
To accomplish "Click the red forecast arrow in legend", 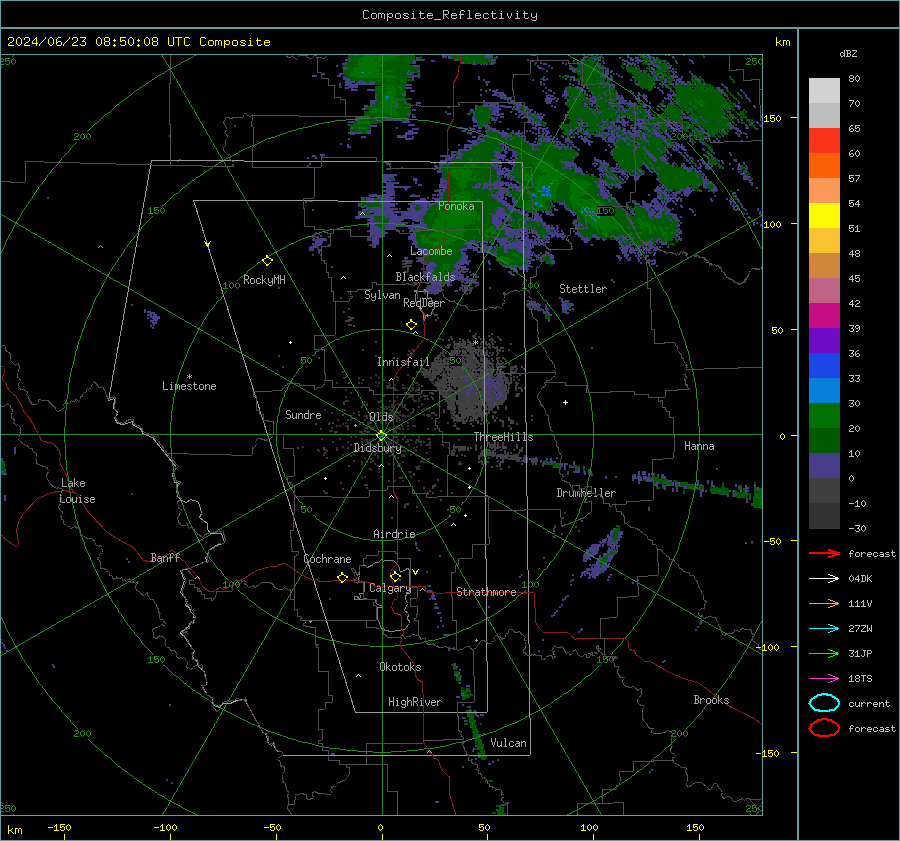I will pos(824,553).
